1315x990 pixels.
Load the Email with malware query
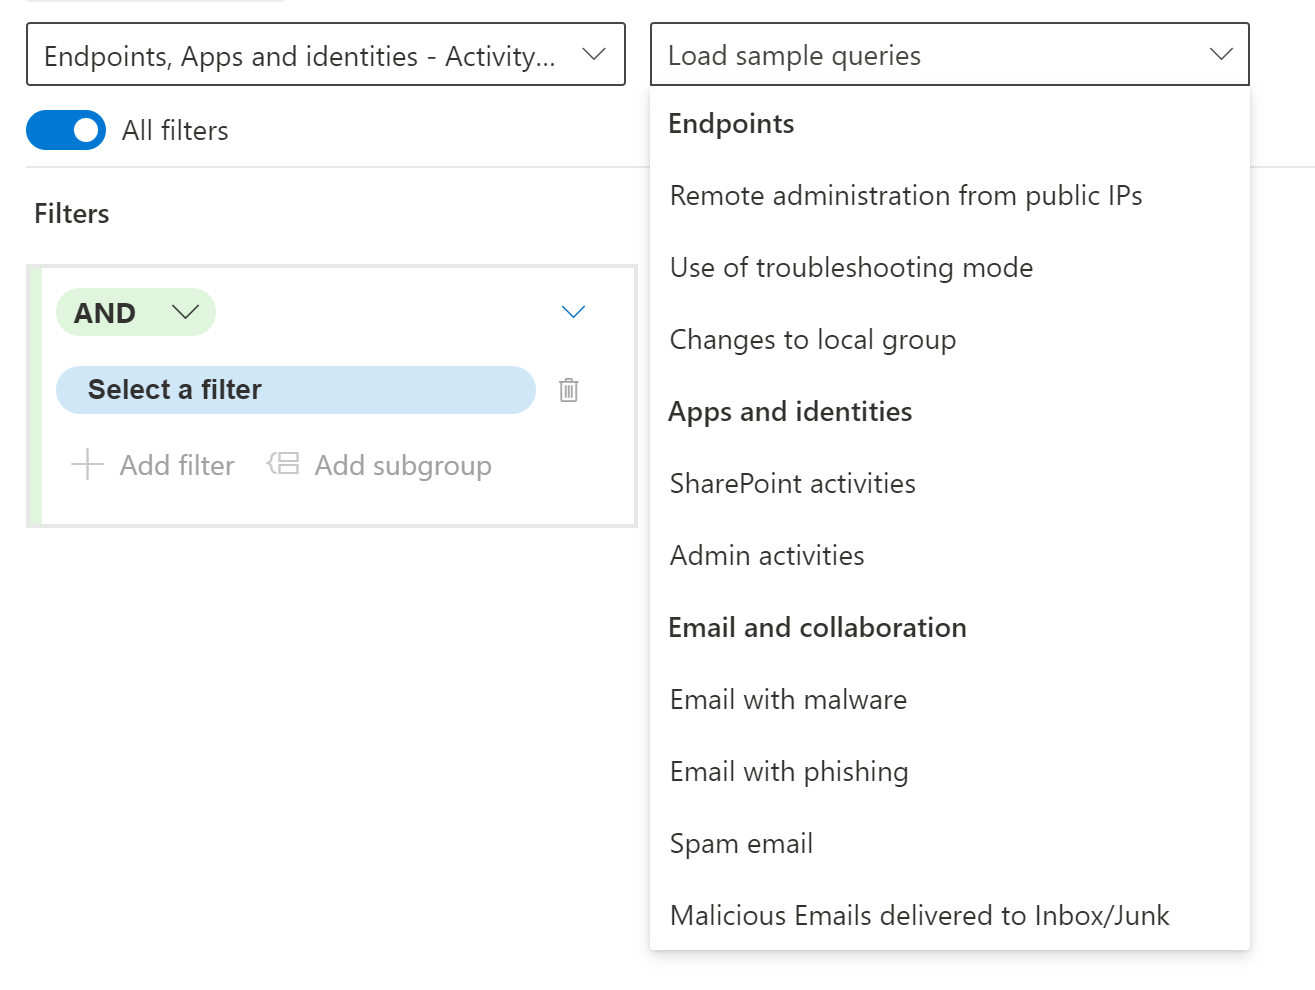(788, 700)
